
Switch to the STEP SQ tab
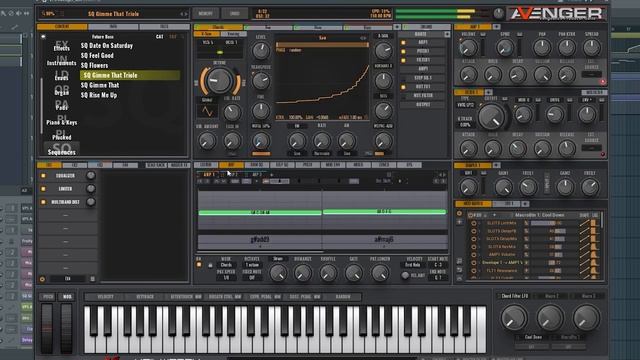(x=282, y=165)
